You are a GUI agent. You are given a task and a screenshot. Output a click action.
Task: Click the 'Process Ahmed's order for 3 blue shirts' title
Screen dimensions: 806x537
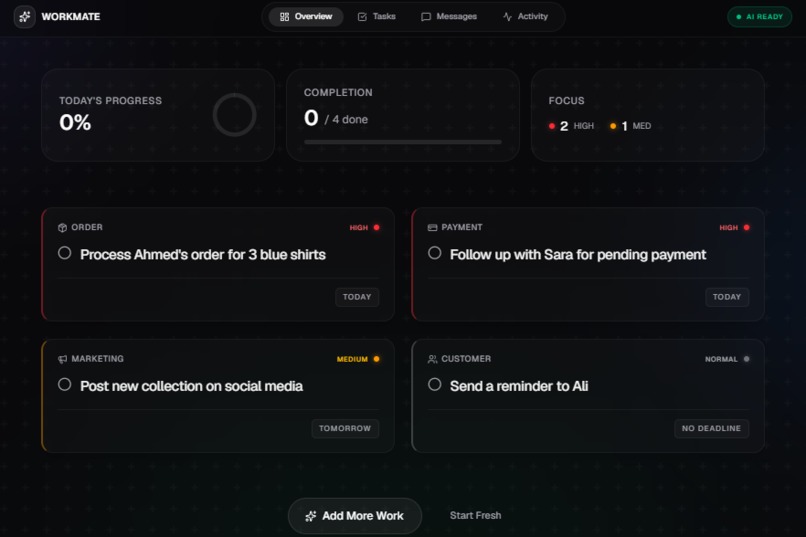(203, 254)
